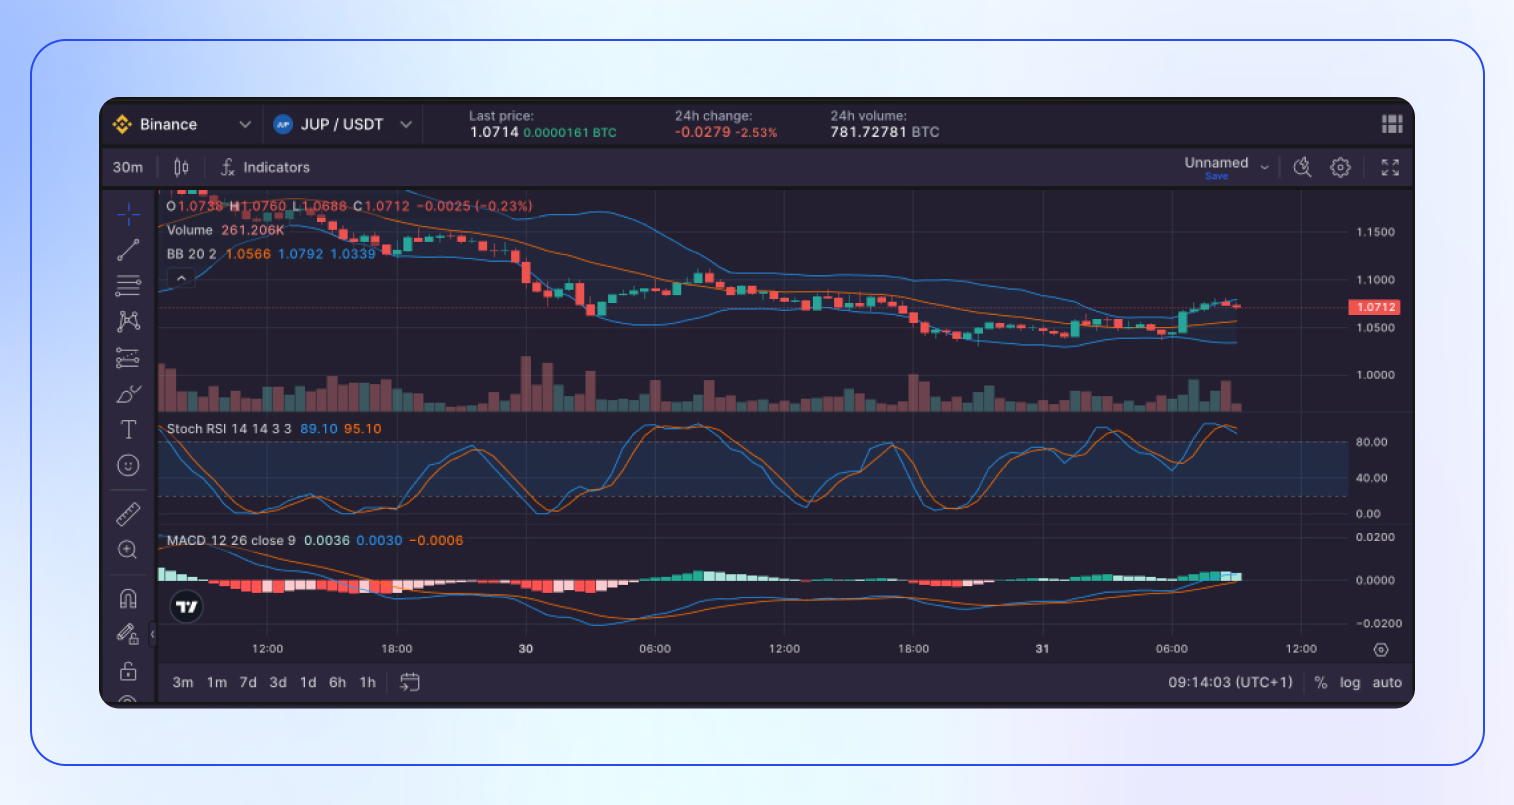Toggle lock all drawings padlock
Screen dimensions: 1514x805
(x=128, y=670)
